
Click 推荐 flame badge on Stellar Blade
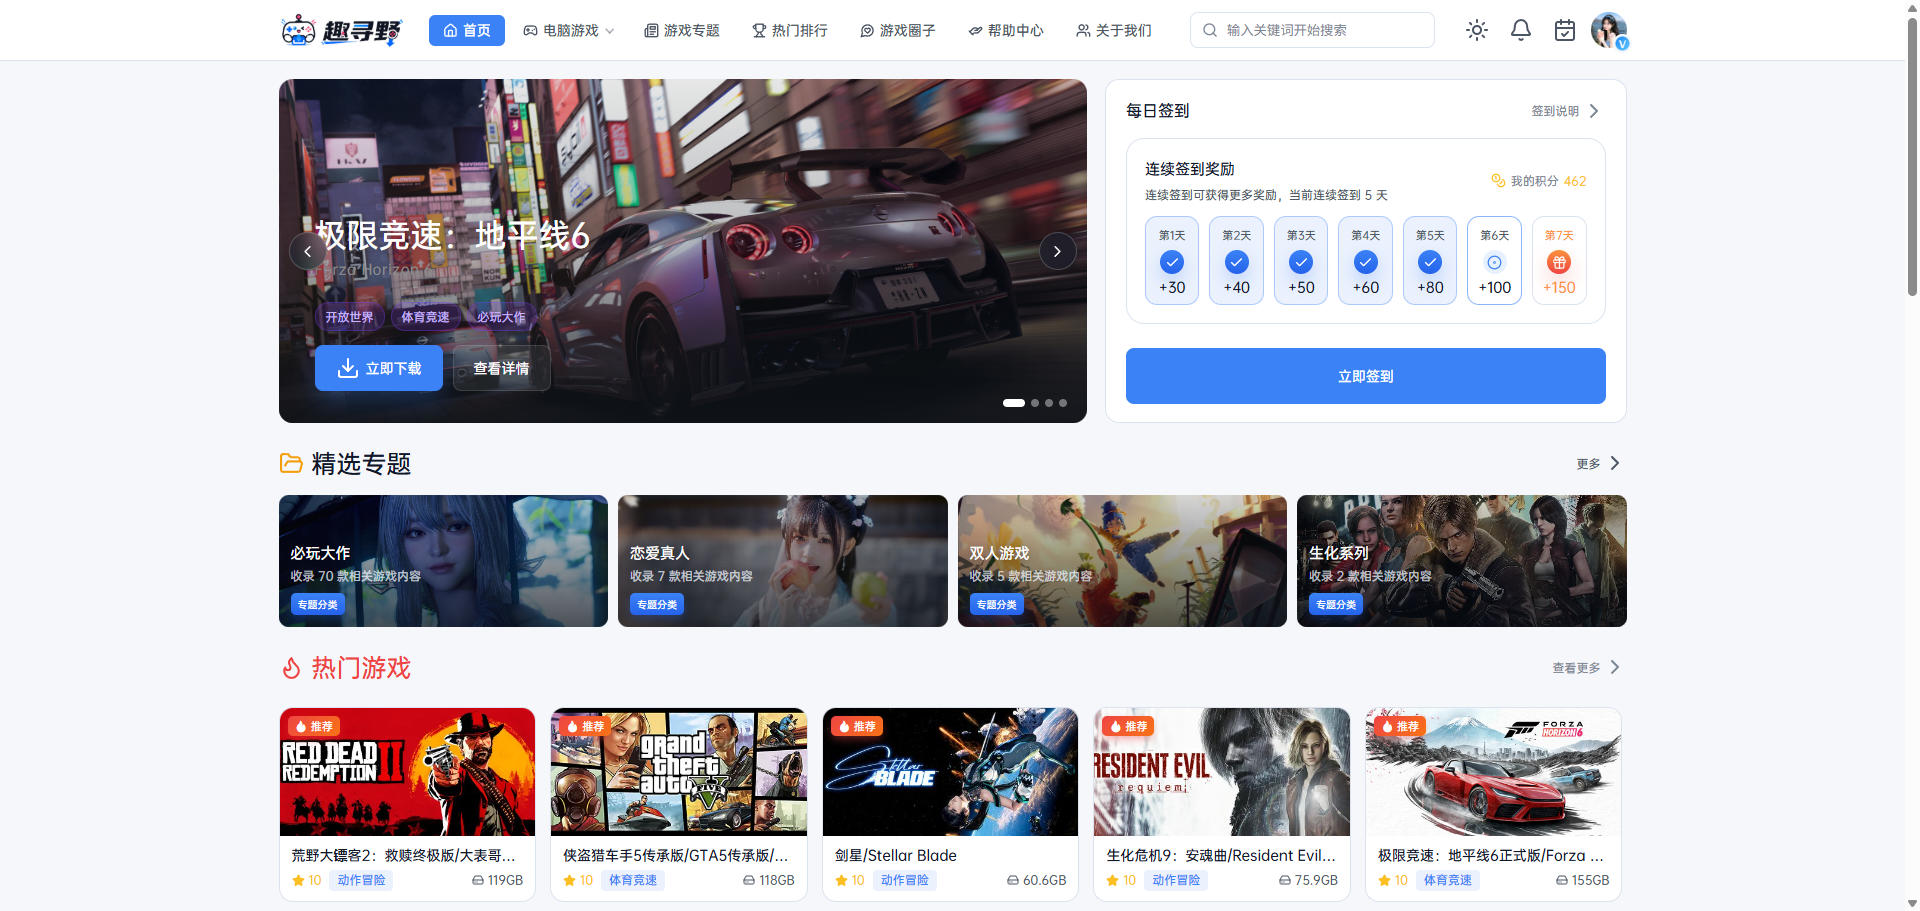(856, 726)
